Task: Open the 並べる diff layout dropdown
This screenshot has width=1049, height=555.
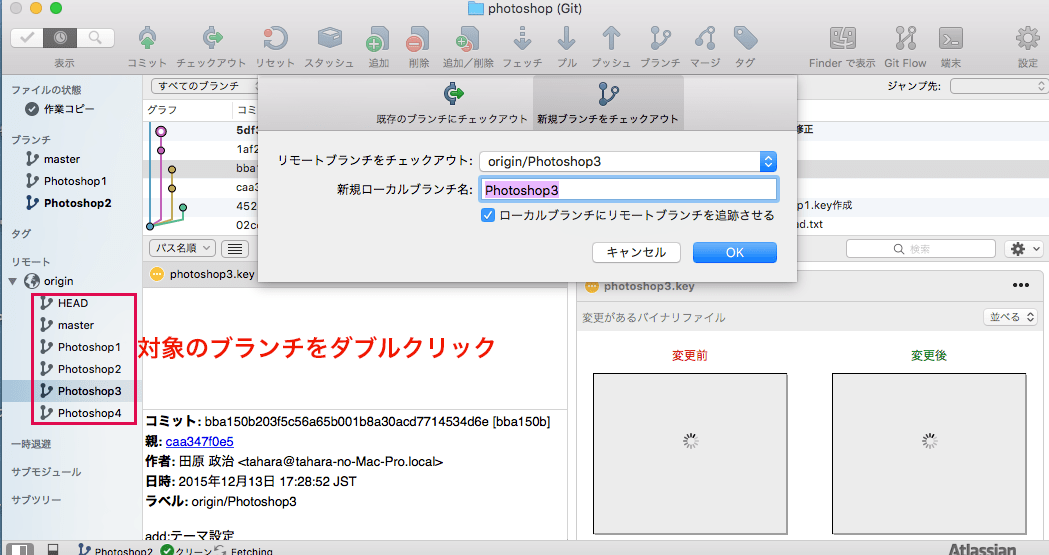Action: [1010, 317]
